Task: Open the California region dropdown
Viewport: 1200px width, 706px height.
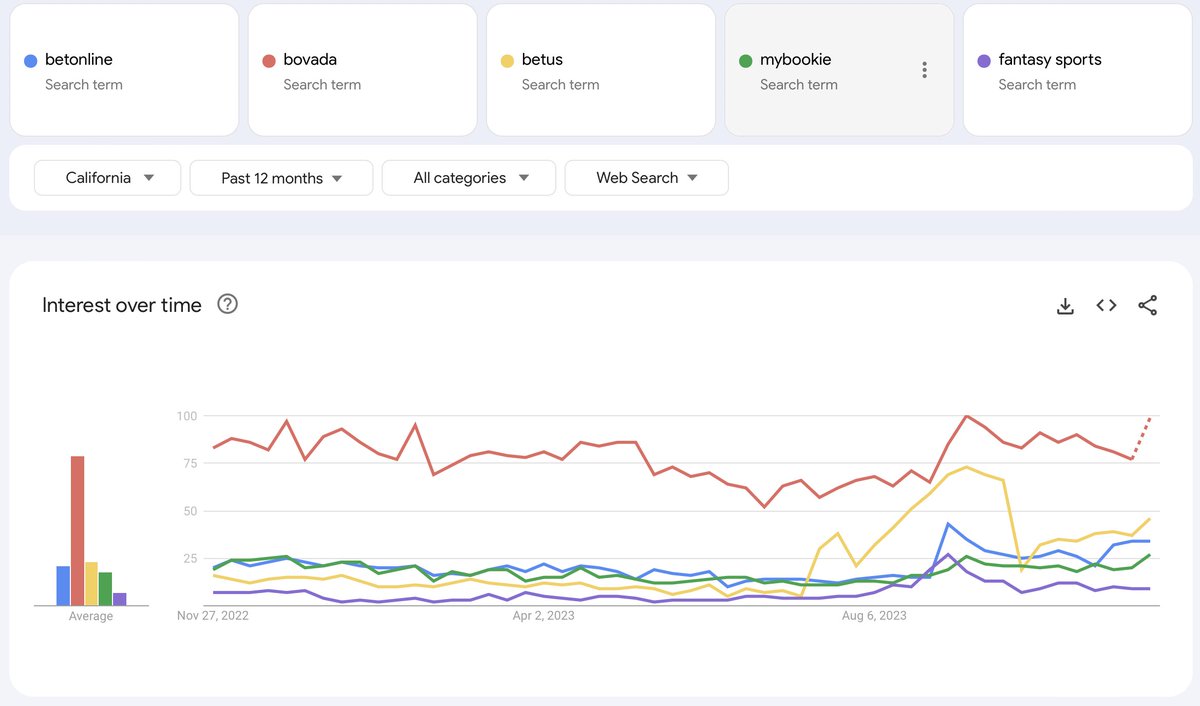Action: (108, 178)
